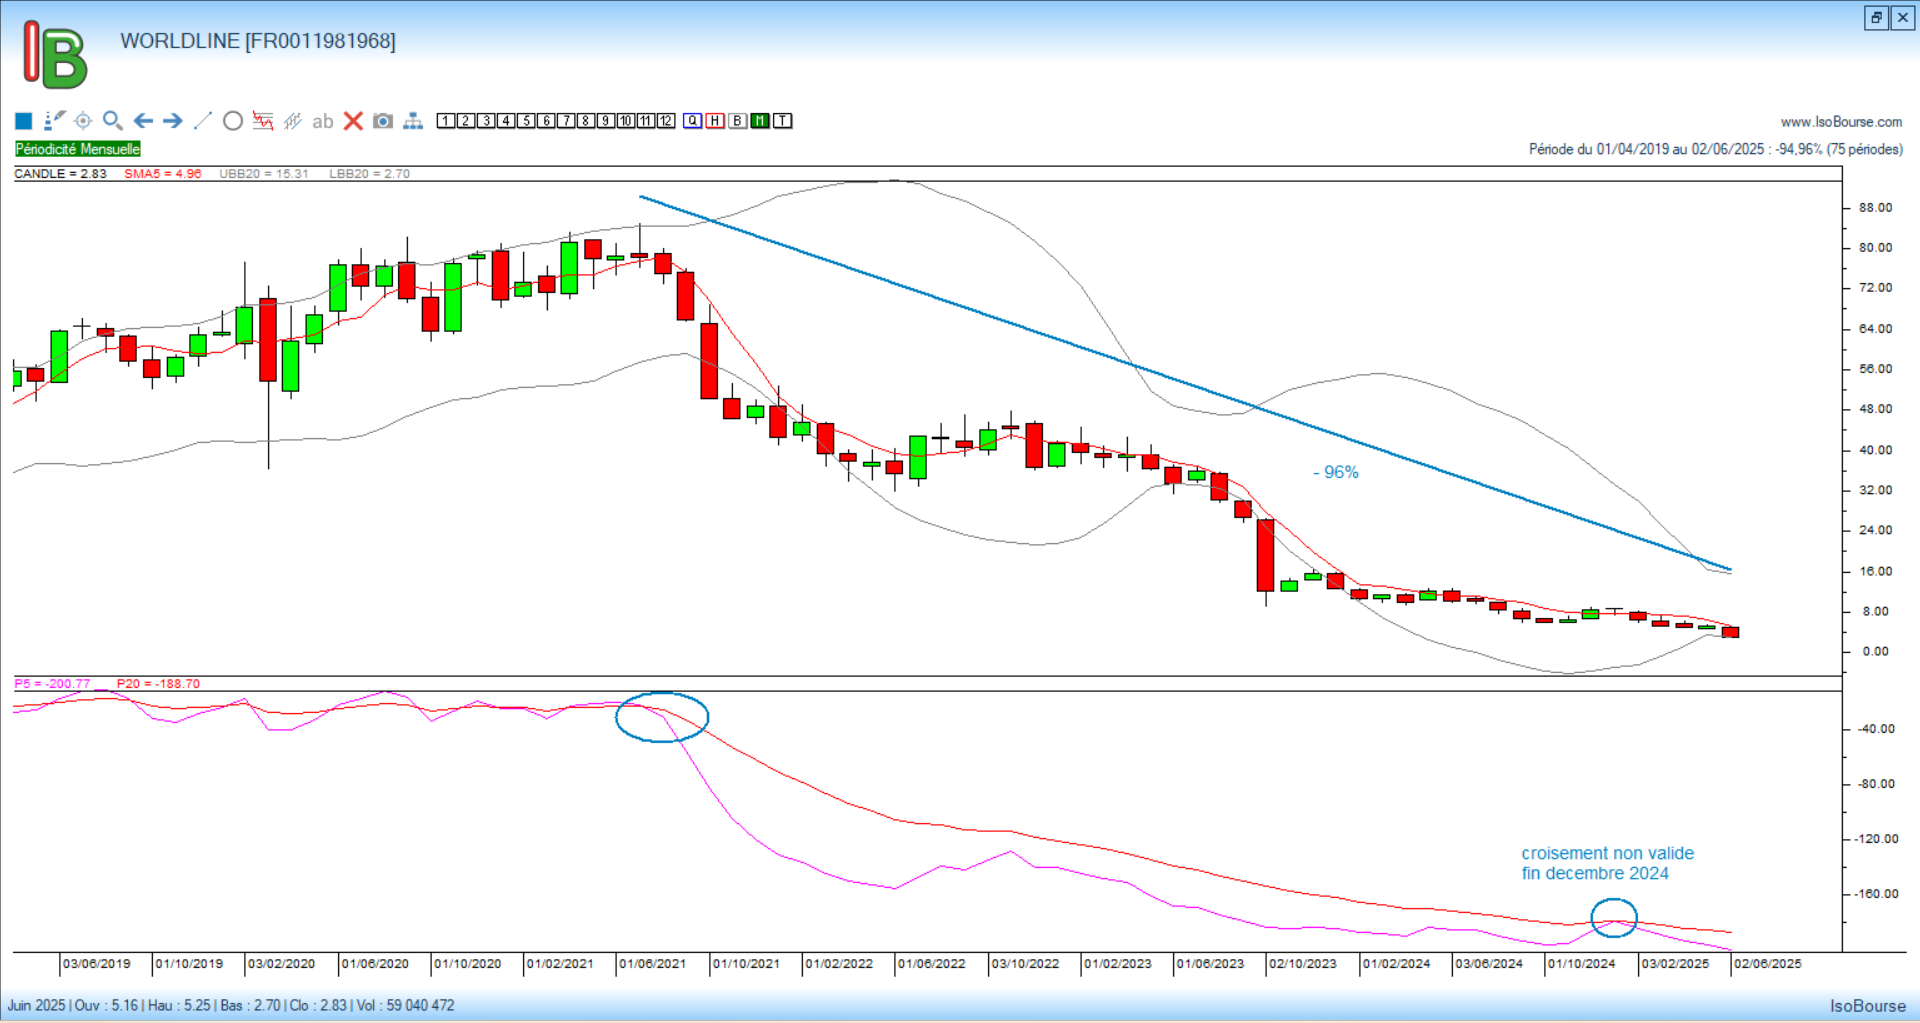Click the UBB20 = 15.31 legend
This screenshot has height=1023, width=1920.
point(264,174)
